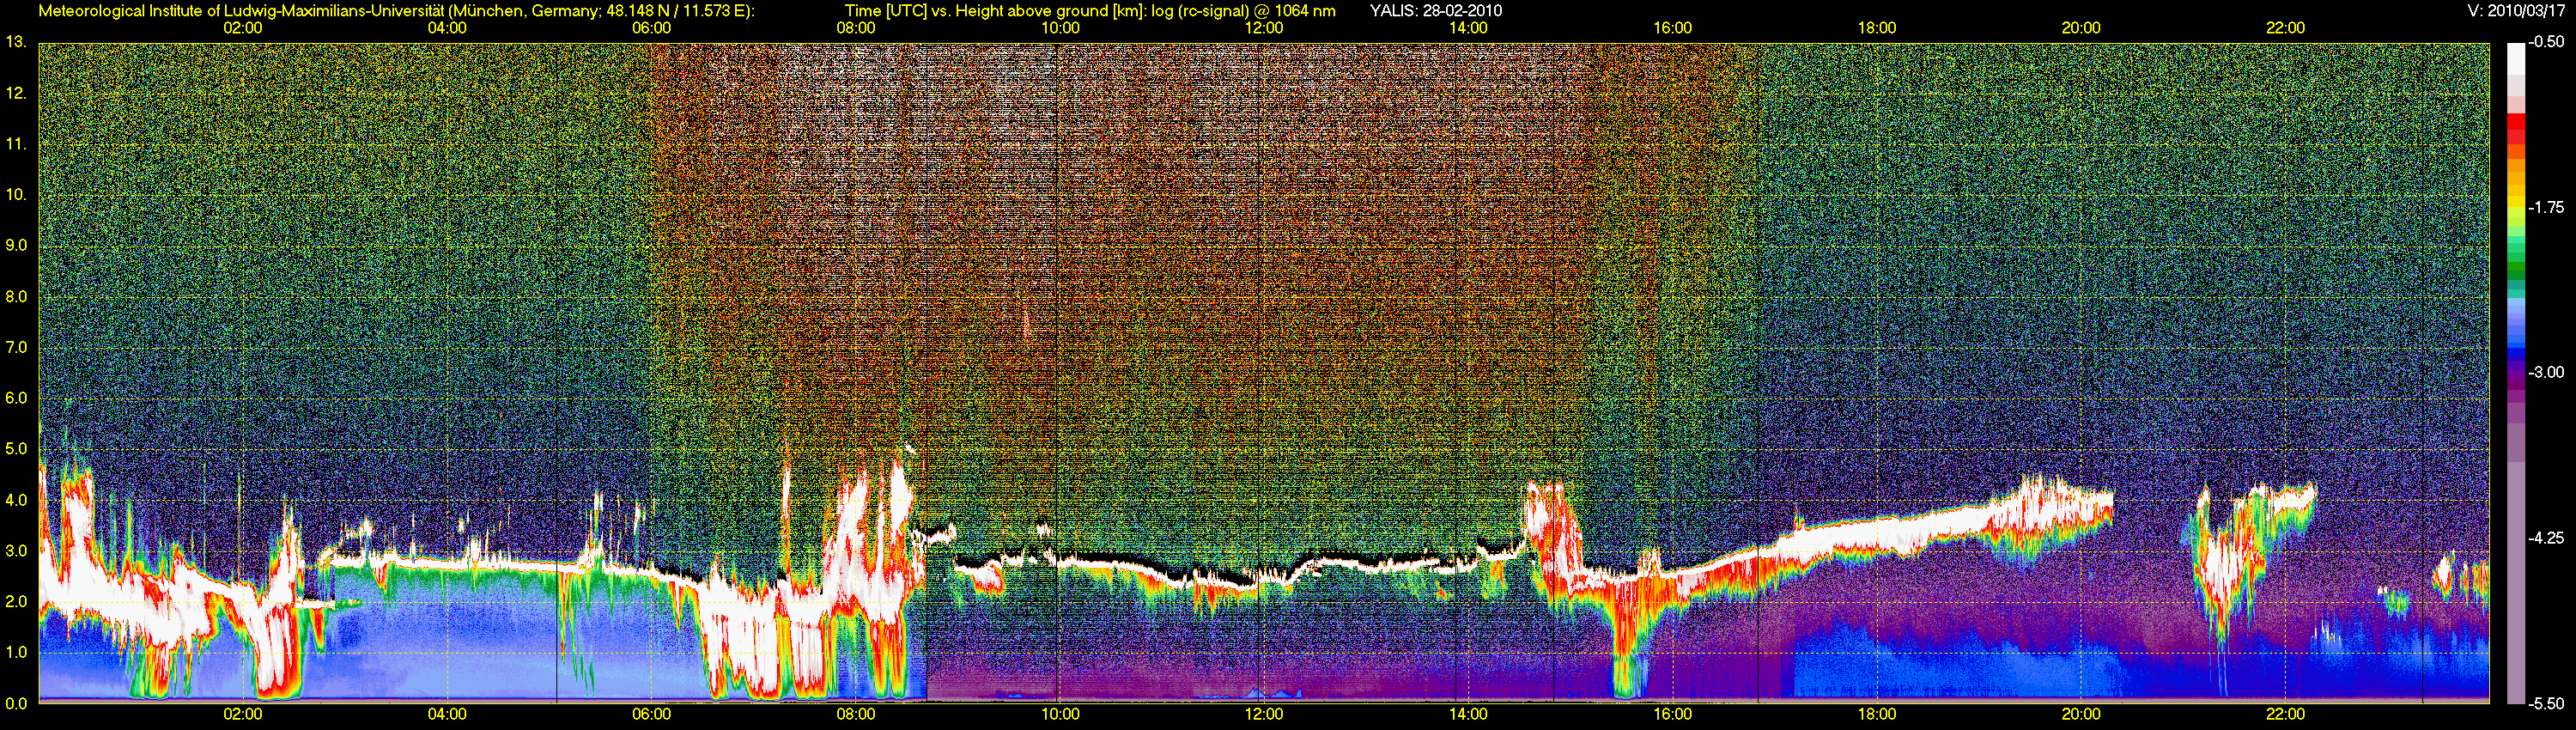Click the 20:00 label on the upper time axis

pyautogui.click(x=2081, y=28)
